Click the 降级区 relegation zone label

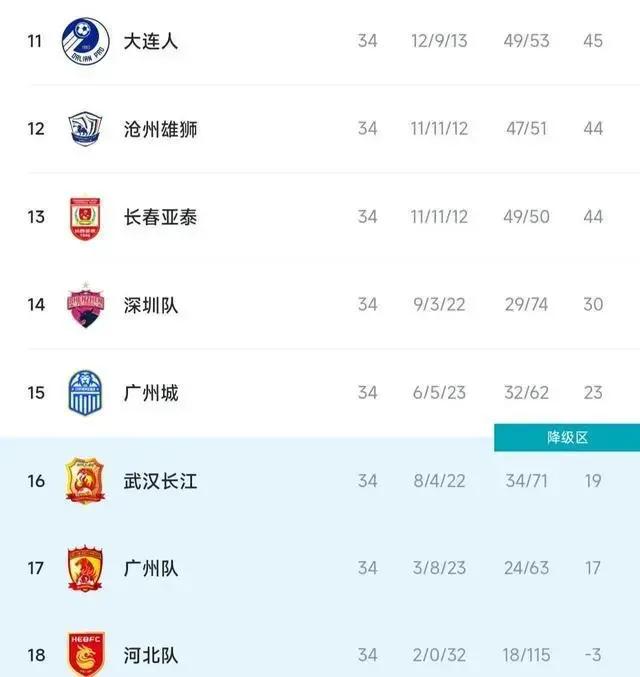[566, 438]
